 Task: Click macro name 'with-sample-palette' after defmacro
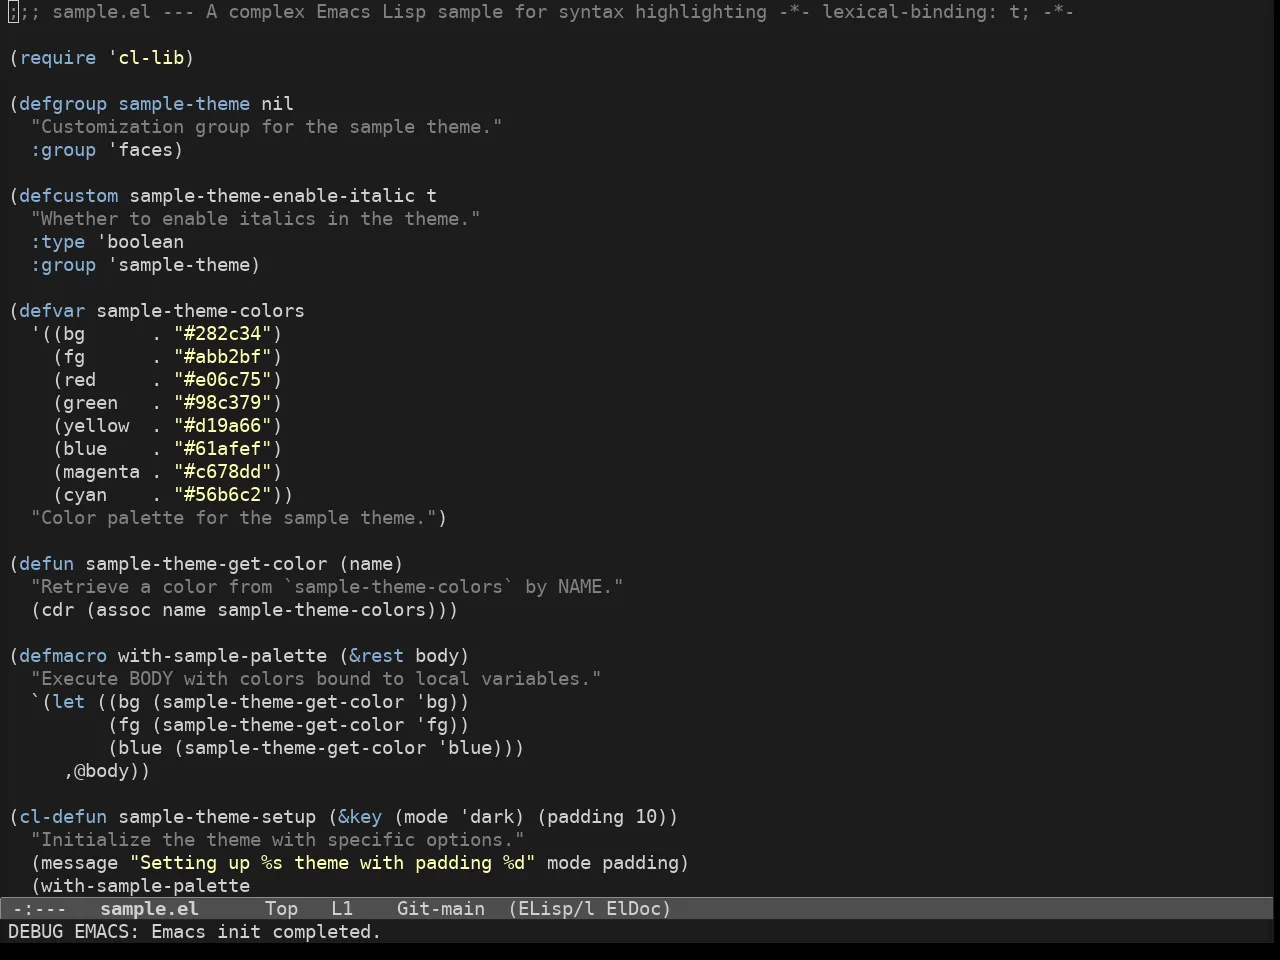[222, 656]
